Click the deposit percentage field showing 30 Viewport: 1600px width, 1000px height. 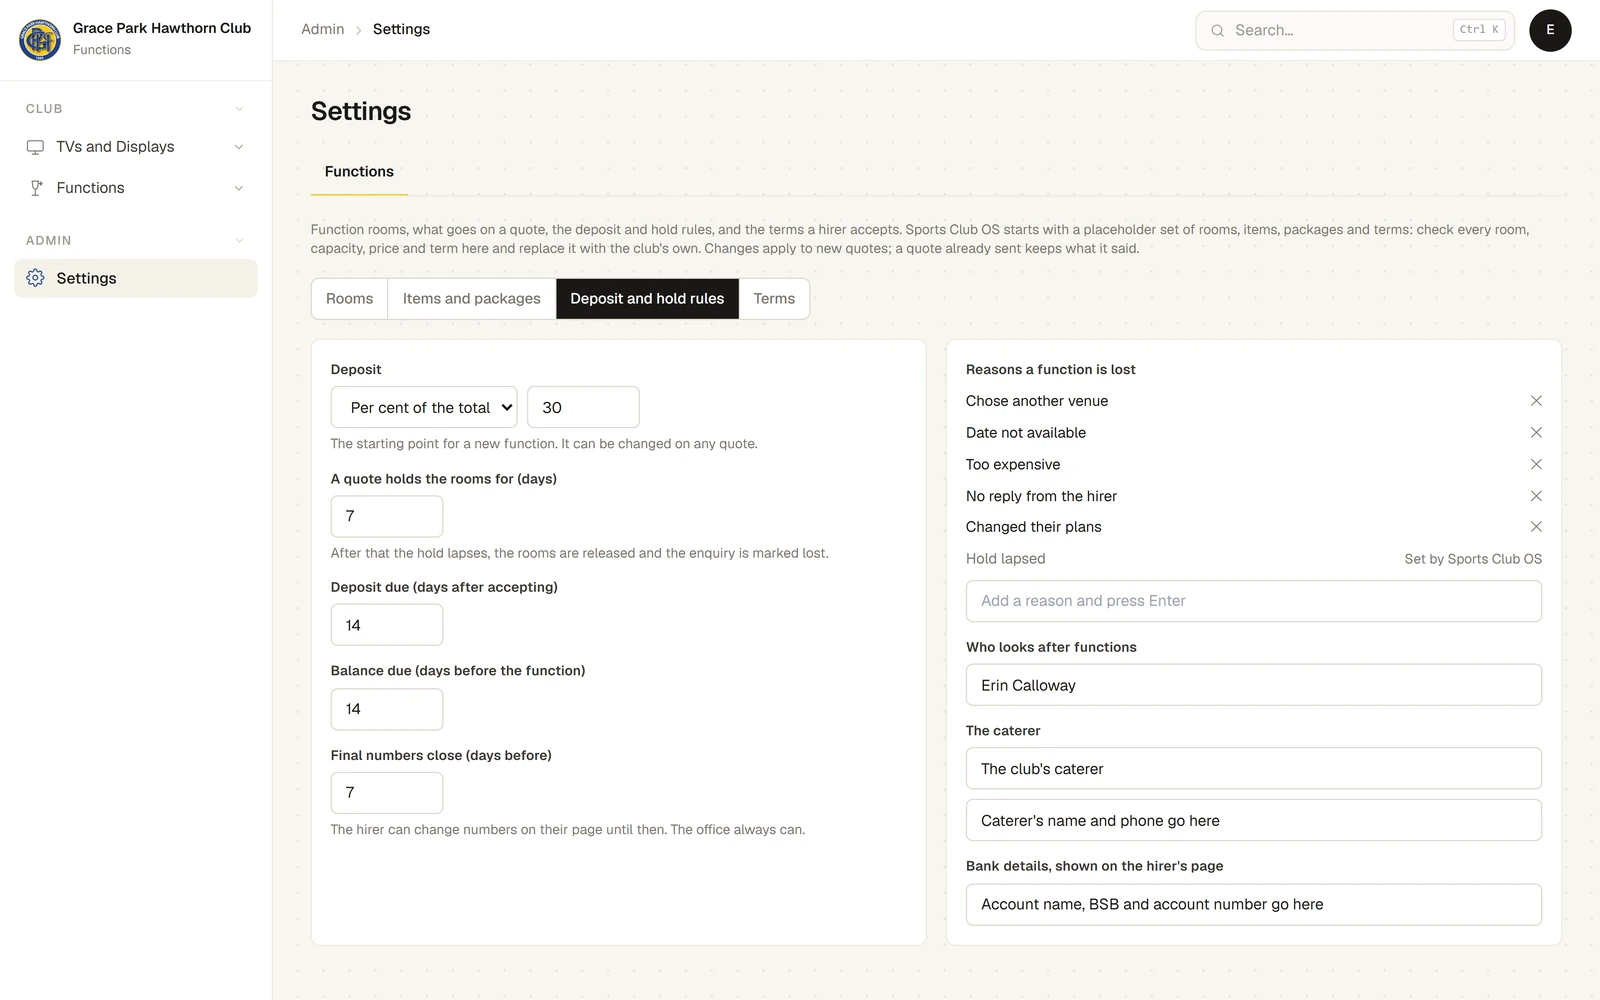[x=583, y=407]
